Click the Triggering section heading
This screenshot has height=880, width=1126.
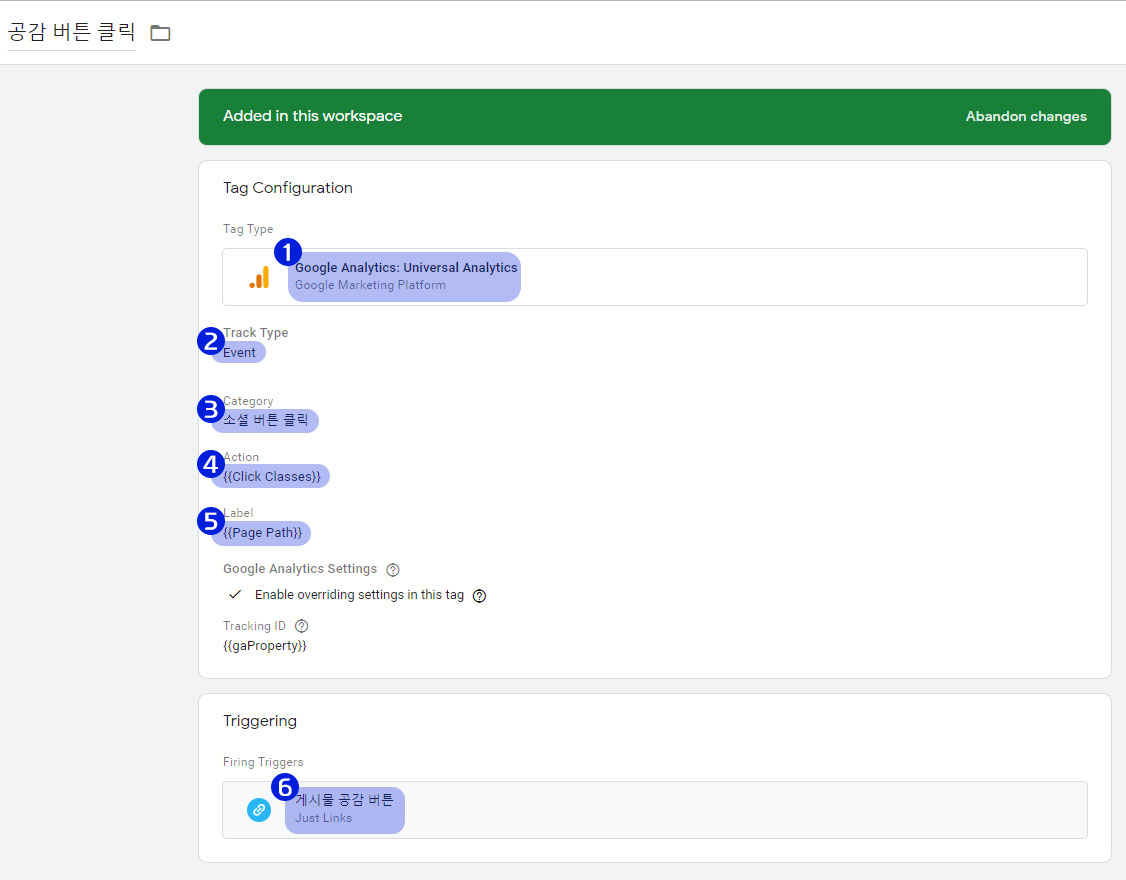coord(259,721)
